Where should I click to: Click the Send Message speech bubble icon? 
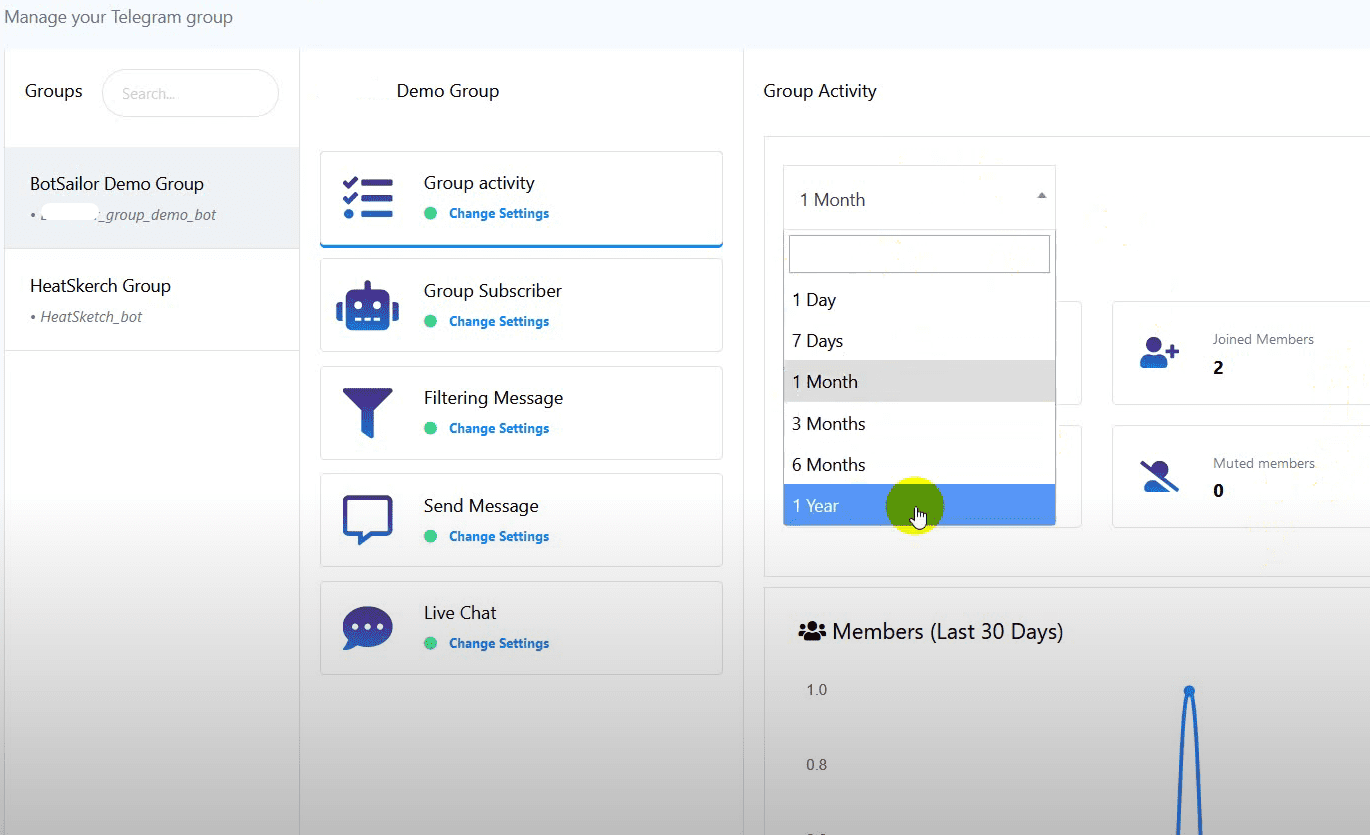[x=367, y=520]
